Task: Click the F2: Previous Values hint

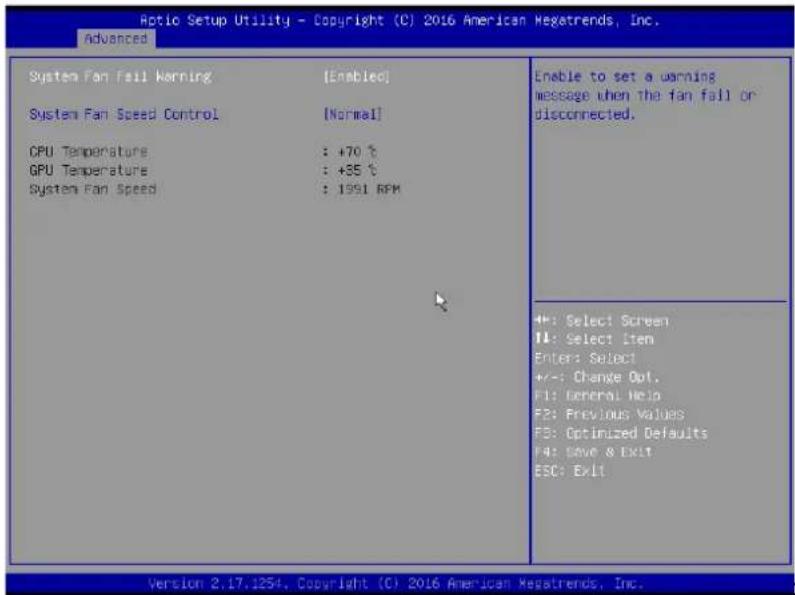Action: (x=609, y=414)
